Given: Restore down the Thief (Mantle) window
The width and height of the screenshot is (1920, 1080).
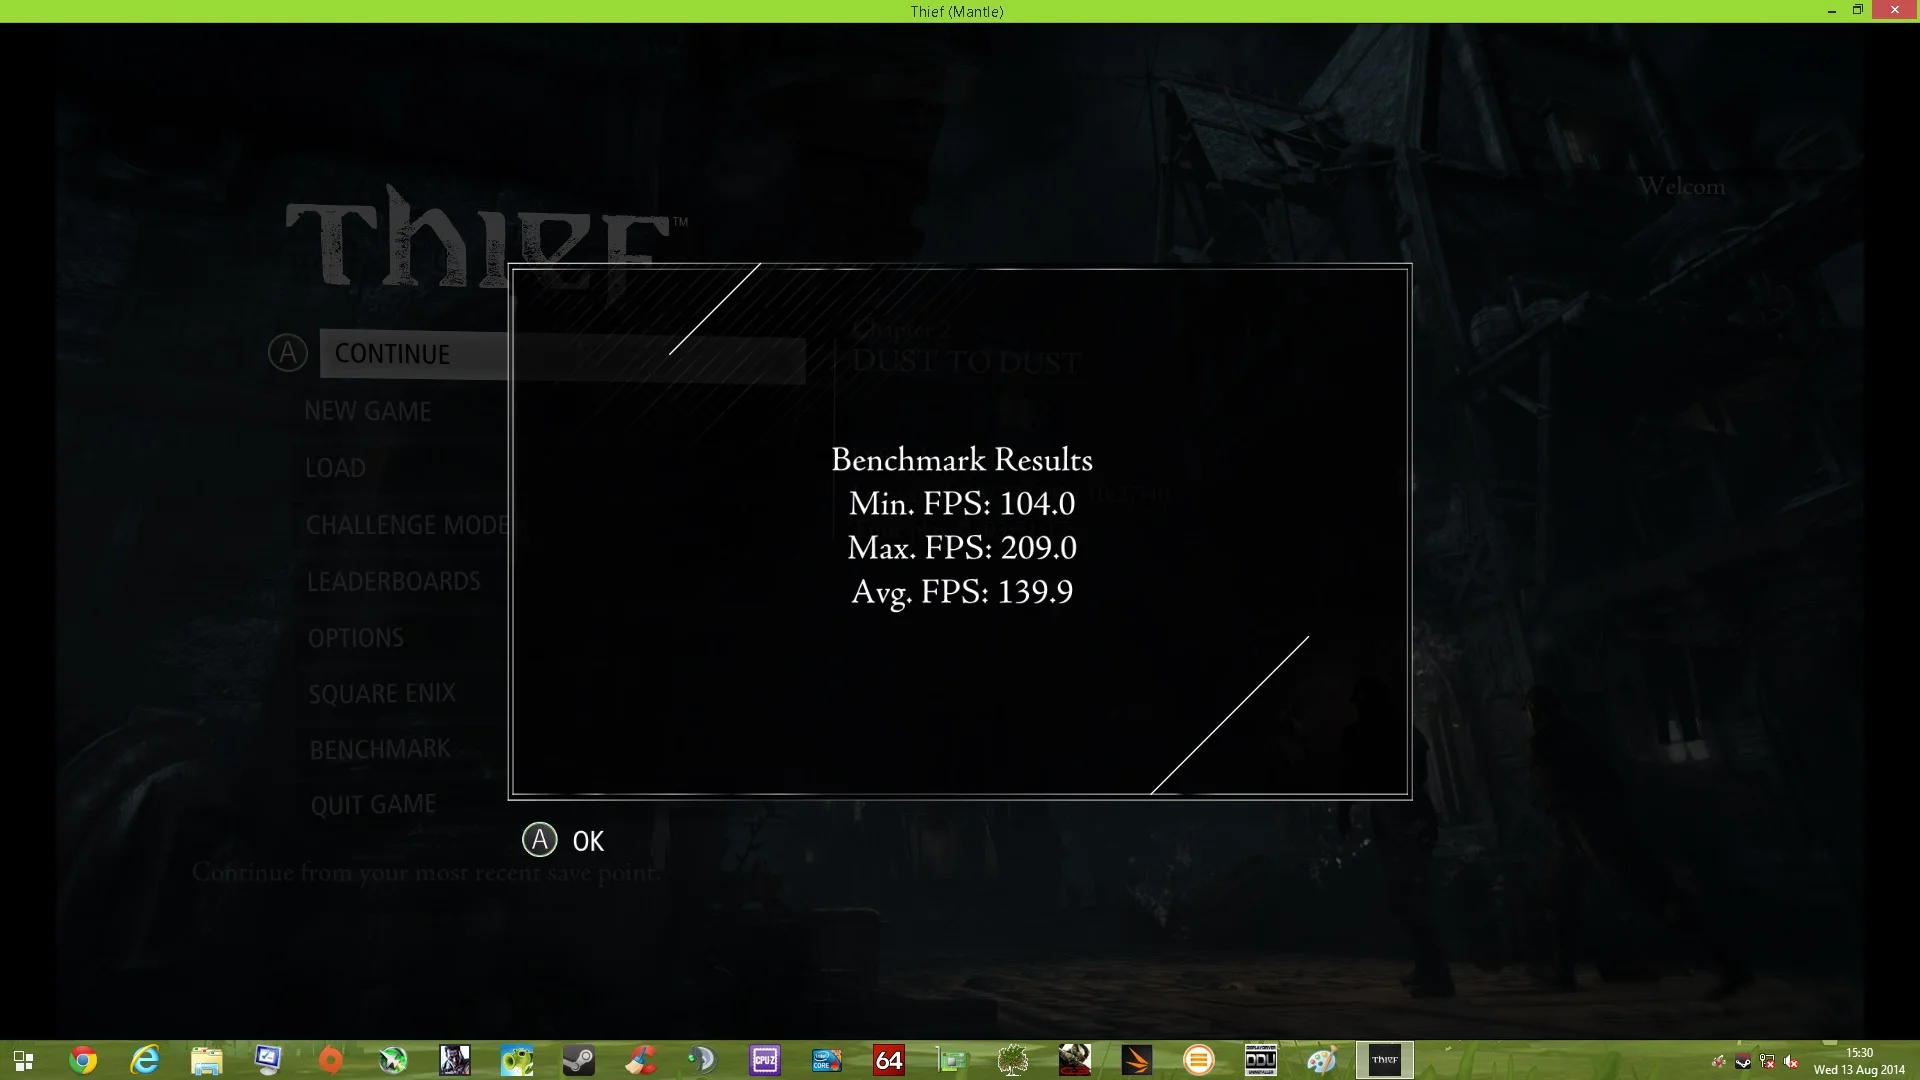Looking at the screenshot, I should click(x=1858, y=10).
